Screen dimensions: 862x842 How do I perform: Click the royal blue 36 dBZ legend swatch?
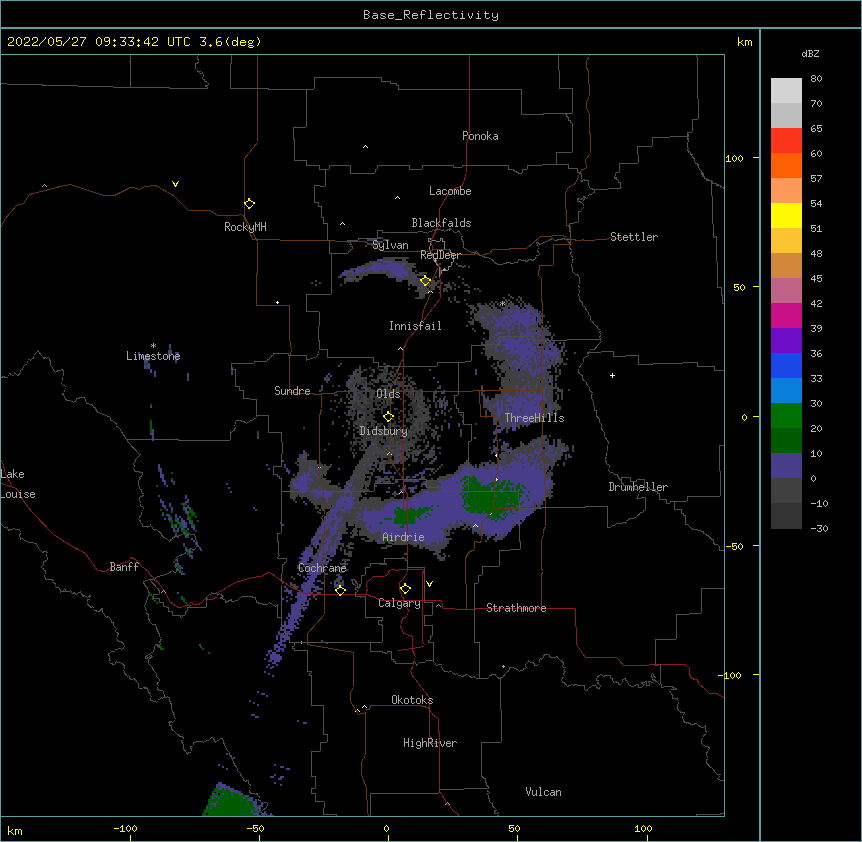[x=786, y=365]
